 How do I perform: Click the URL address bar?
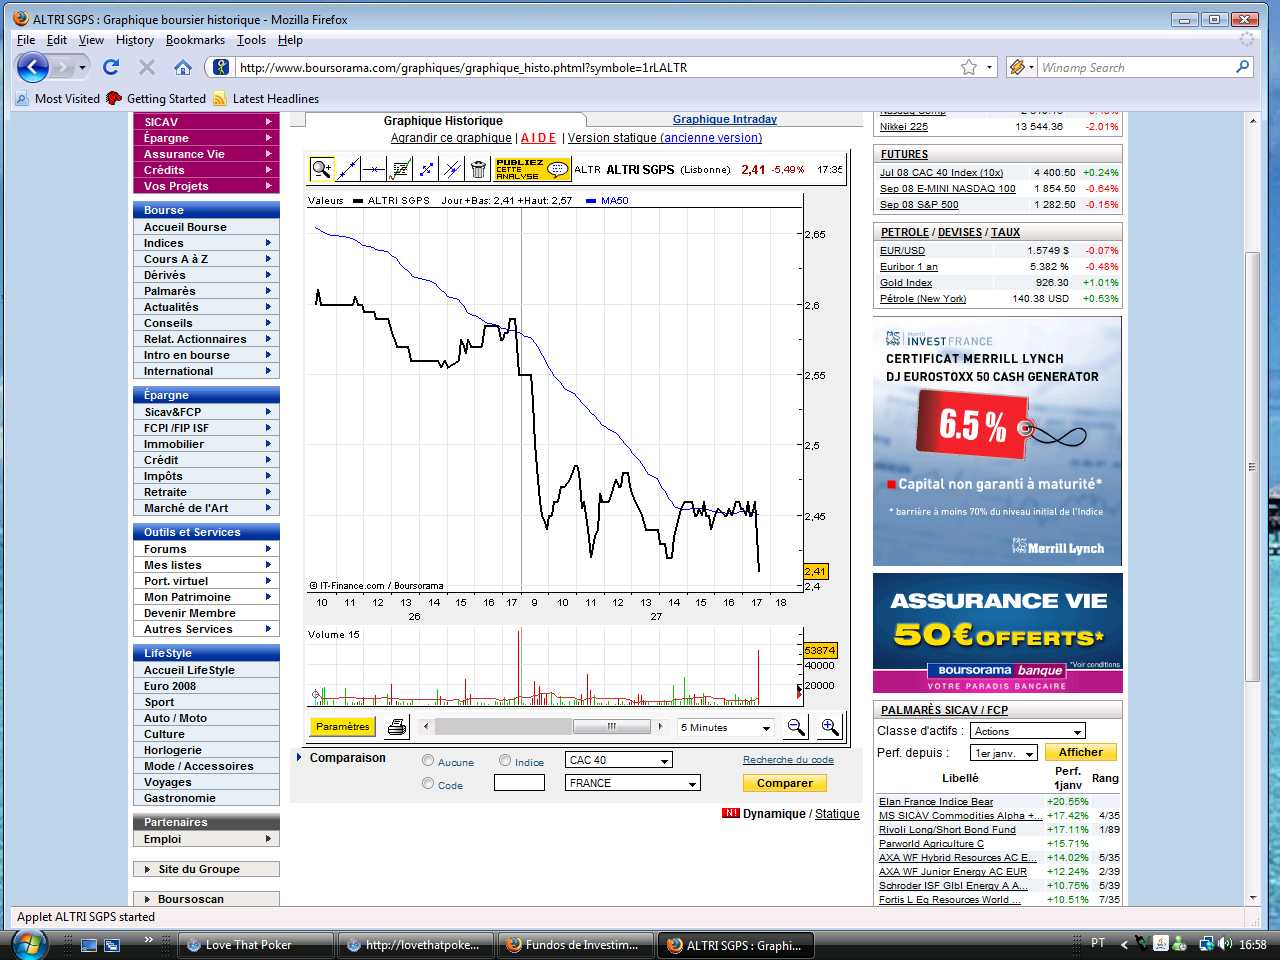click(596, 67)
